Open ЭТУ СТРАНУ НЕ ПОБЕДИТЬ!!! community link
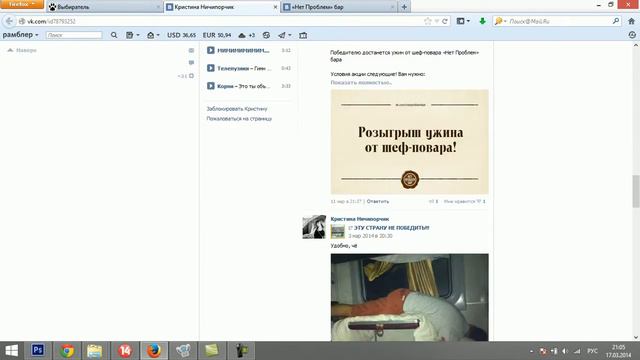Viewport: 640px width, 360px height. click(391, 228)
